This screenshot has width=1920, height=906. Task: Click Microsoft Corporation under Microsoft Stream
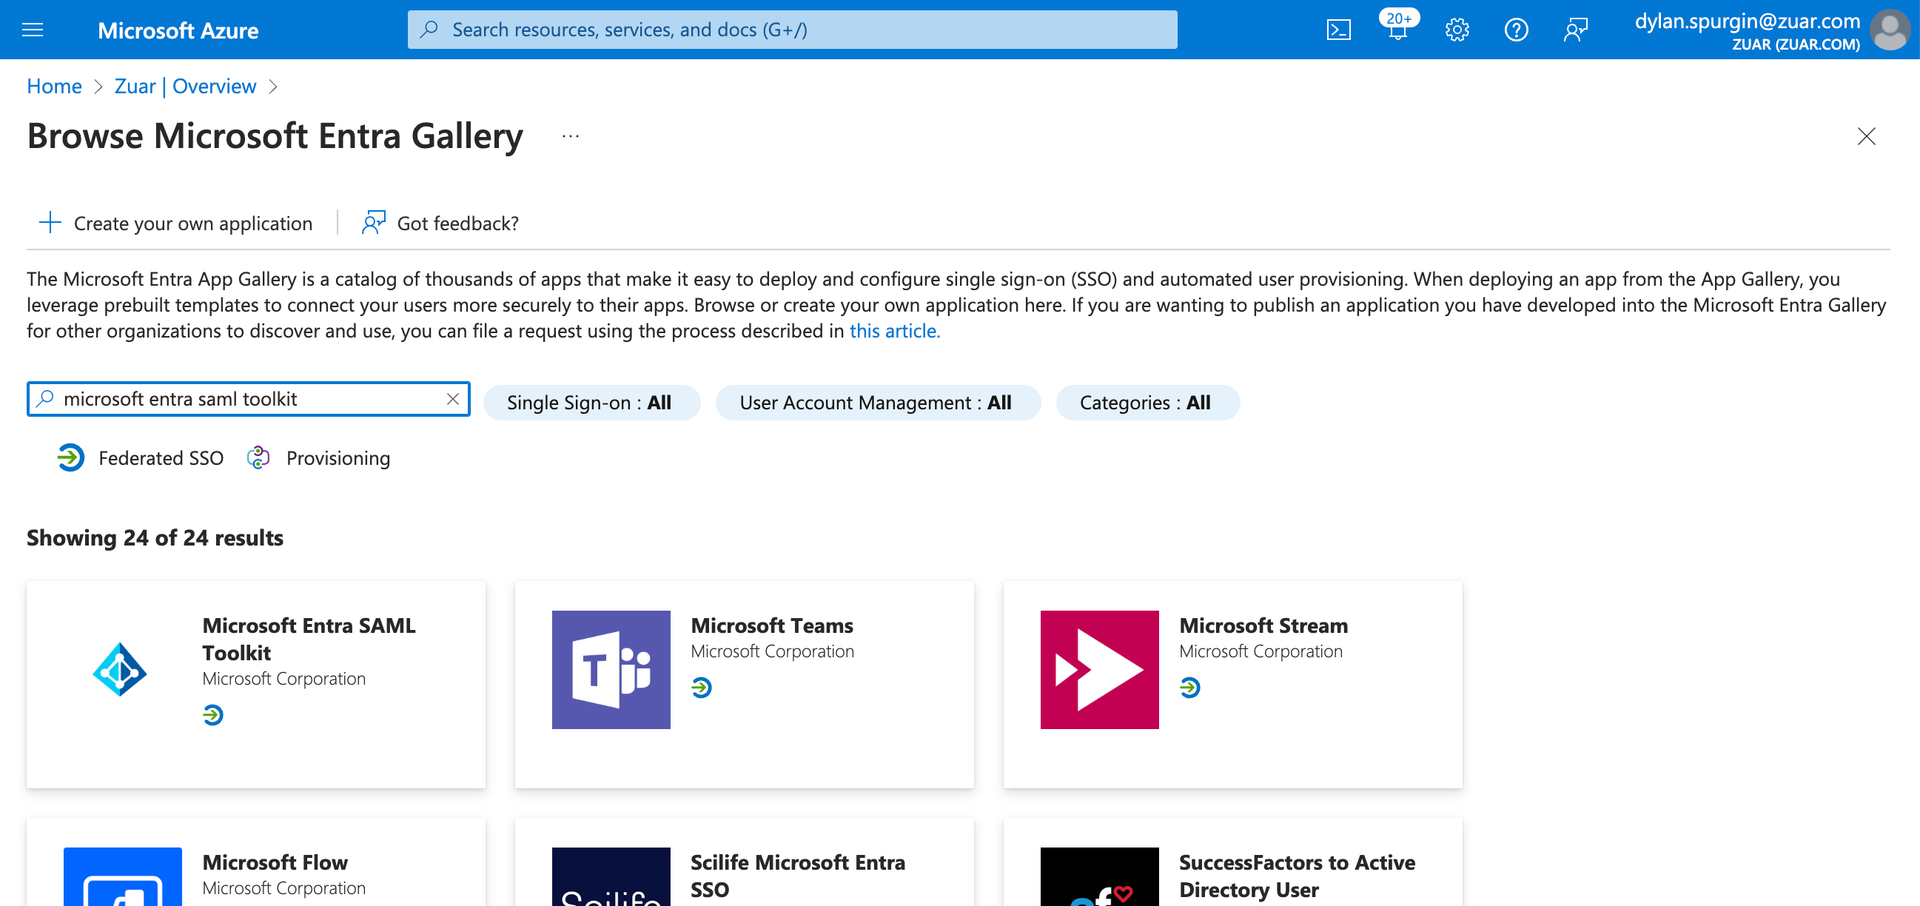1260,651
